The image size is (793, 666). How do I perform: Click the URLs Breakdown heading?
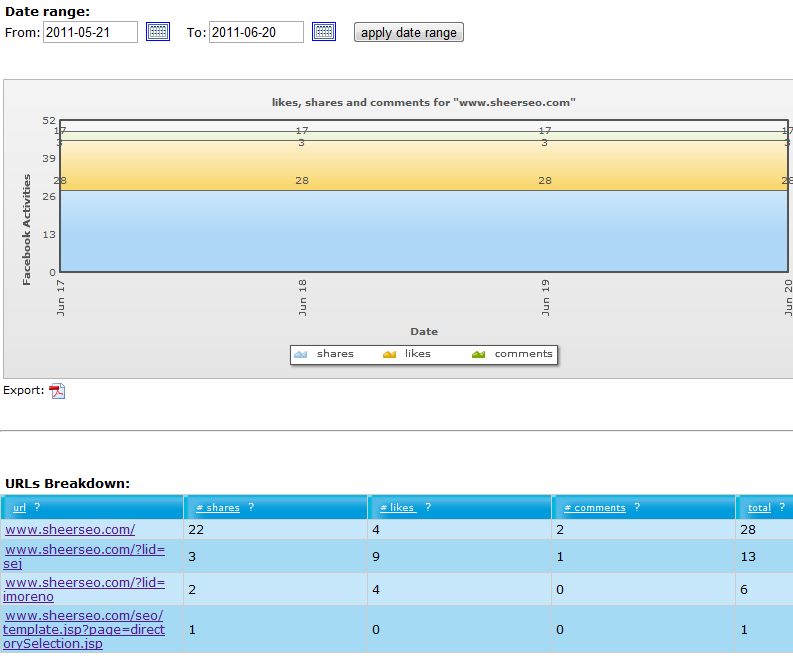coord(67,483)
